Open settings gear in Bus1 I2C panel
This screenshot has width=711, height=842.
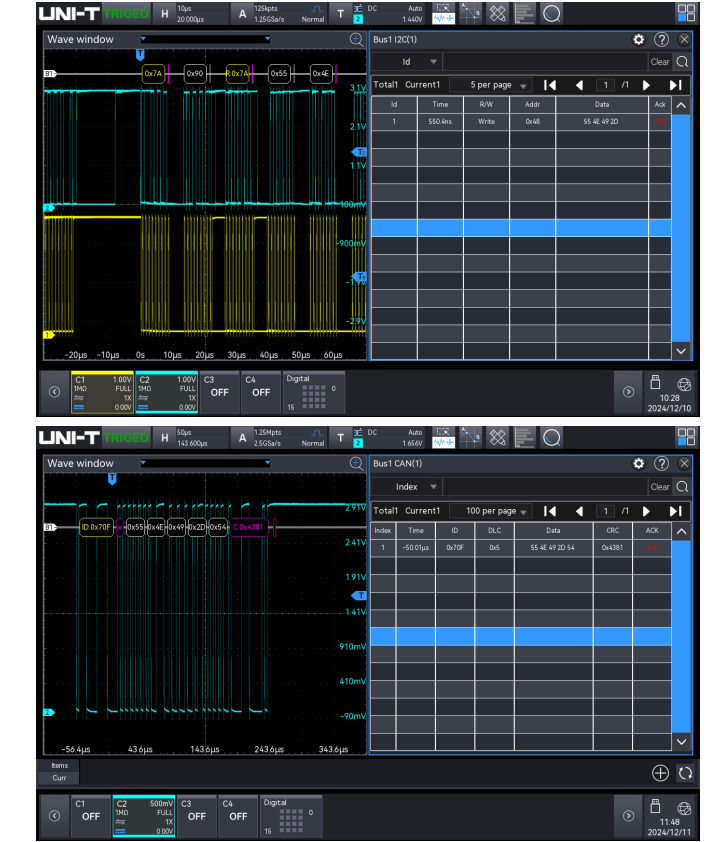tap(639, 40)
